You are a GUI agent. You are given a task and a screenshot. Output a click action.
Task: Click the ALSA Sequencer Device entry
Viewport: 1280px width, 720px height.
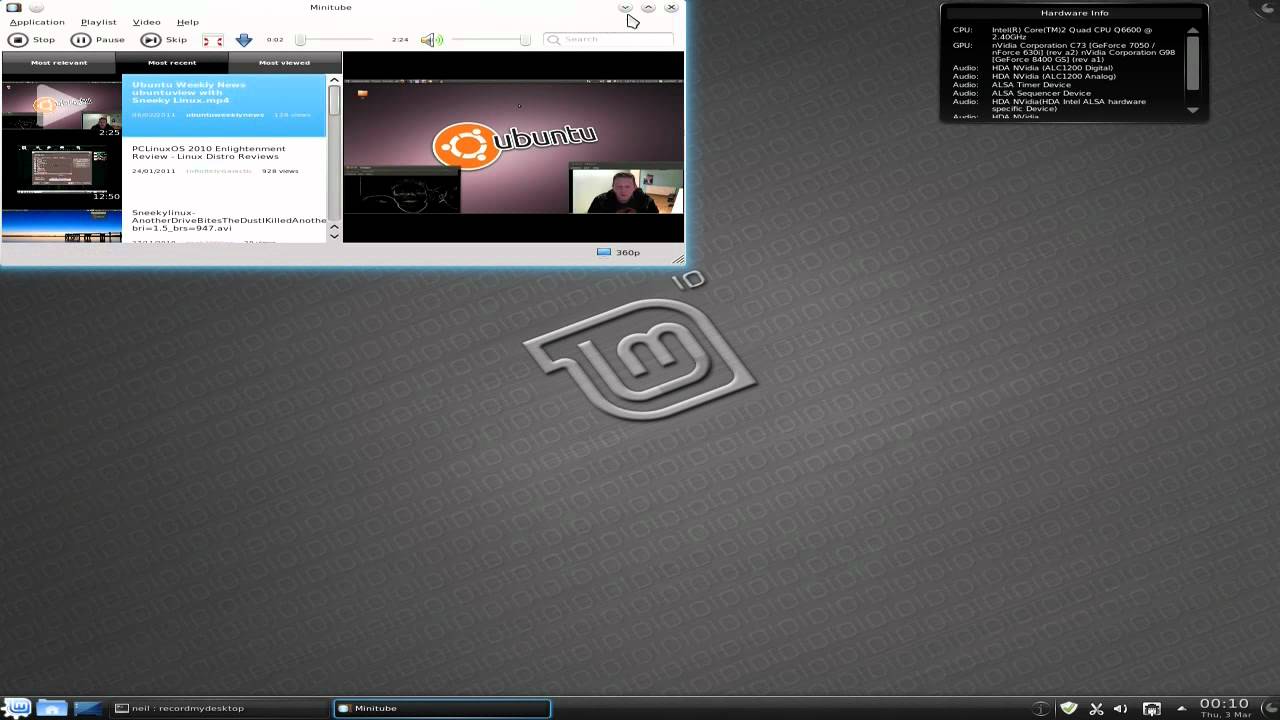1041,93
